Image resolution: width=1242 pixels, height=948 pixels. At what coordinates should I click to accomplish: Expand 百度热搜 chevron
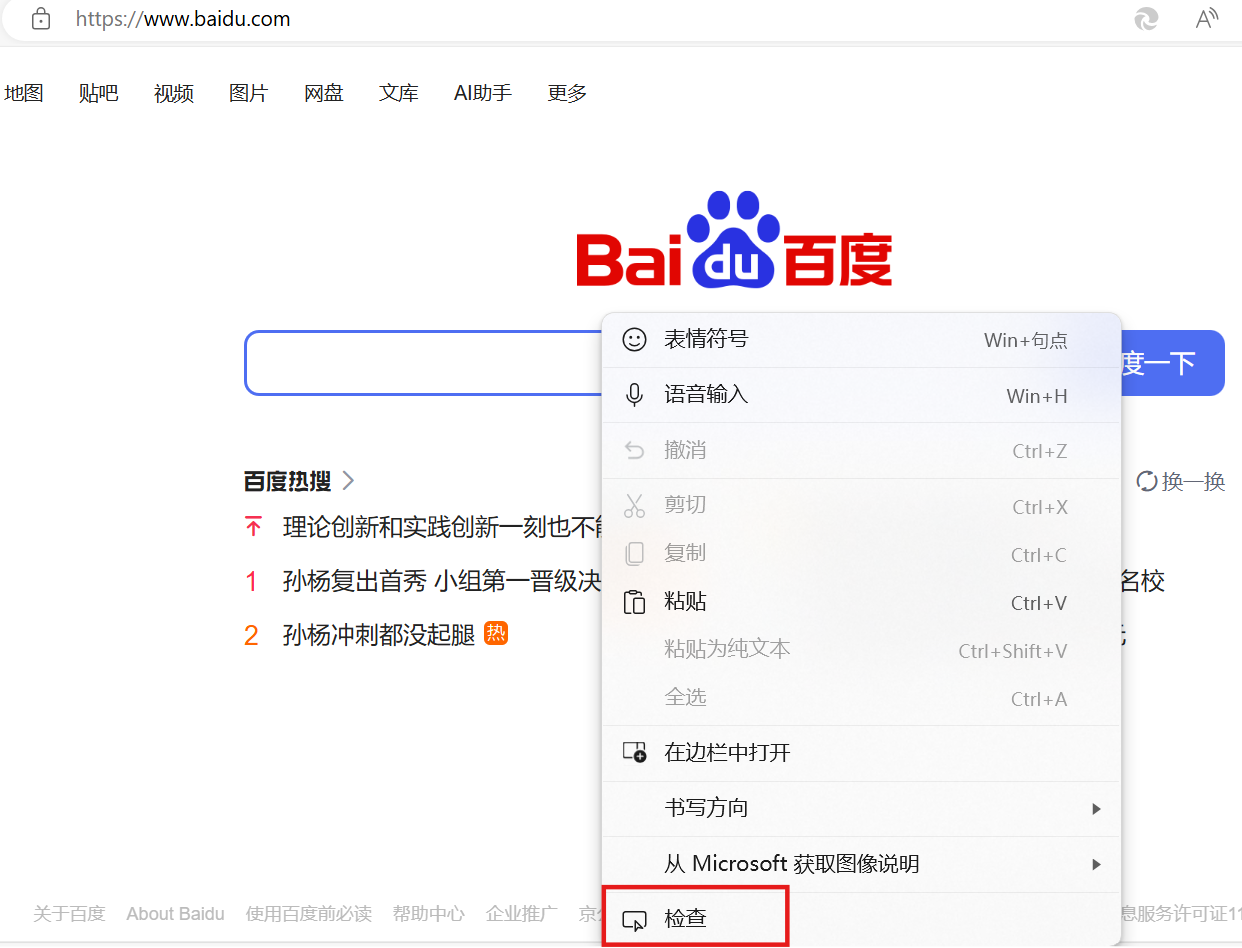coord(348,481)
